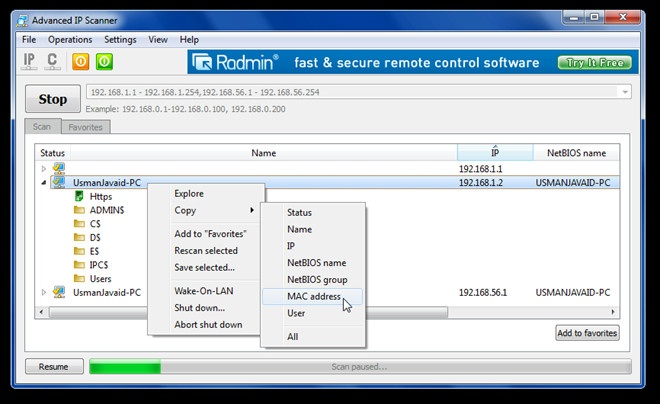Click the Stop button

point(53,99)
